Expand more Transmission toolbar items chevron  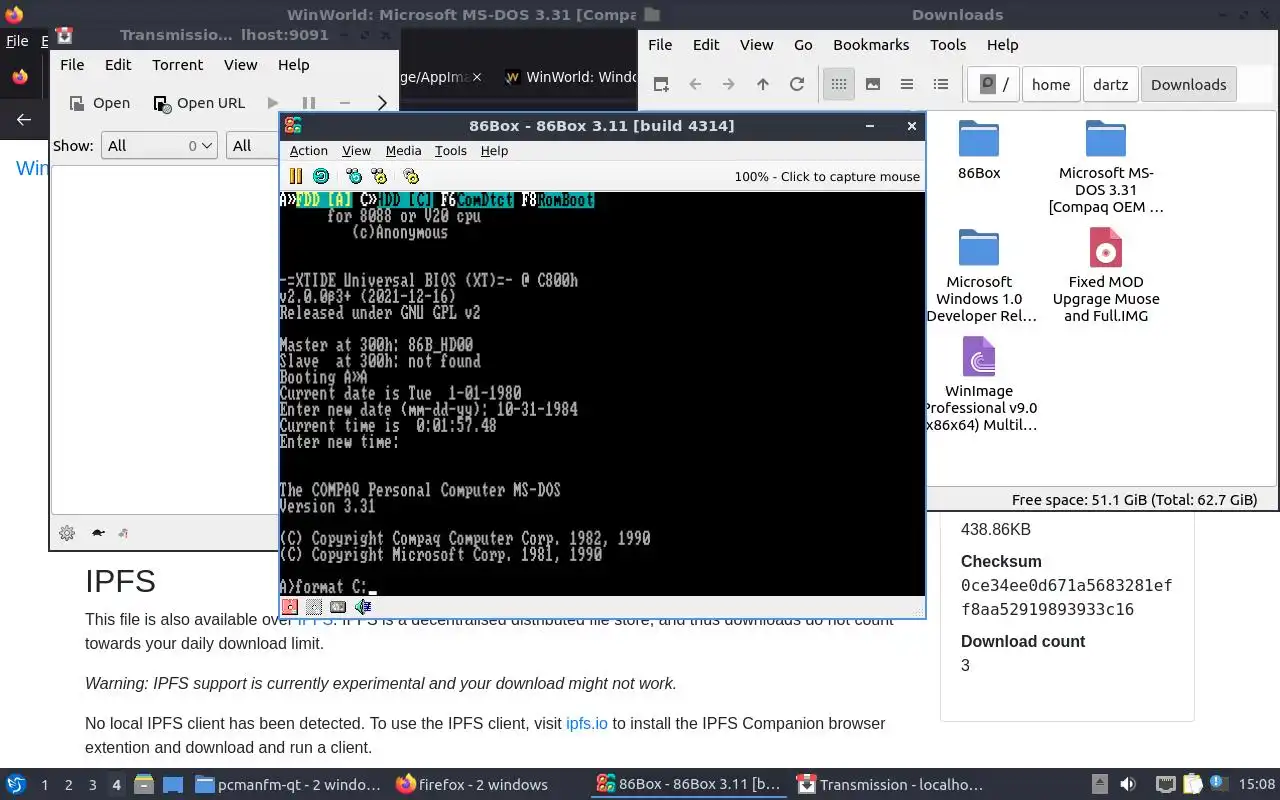(x=381, y=103)
